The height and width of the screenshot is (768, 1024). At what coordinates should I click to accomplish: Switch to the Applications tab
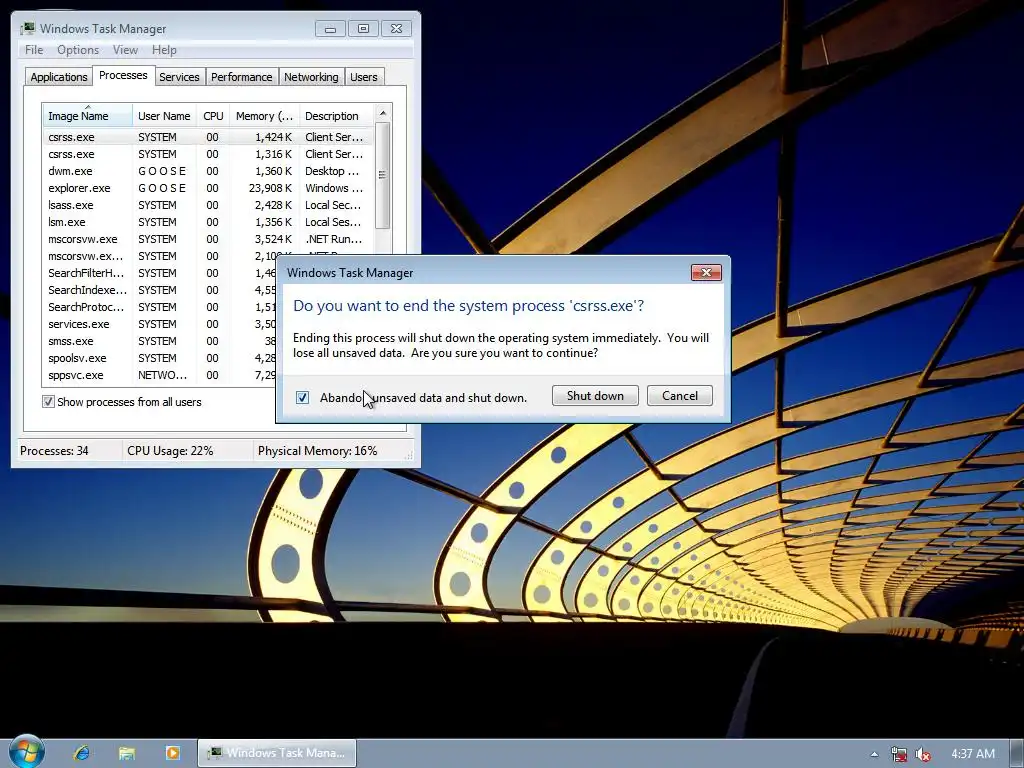(59, 77)
